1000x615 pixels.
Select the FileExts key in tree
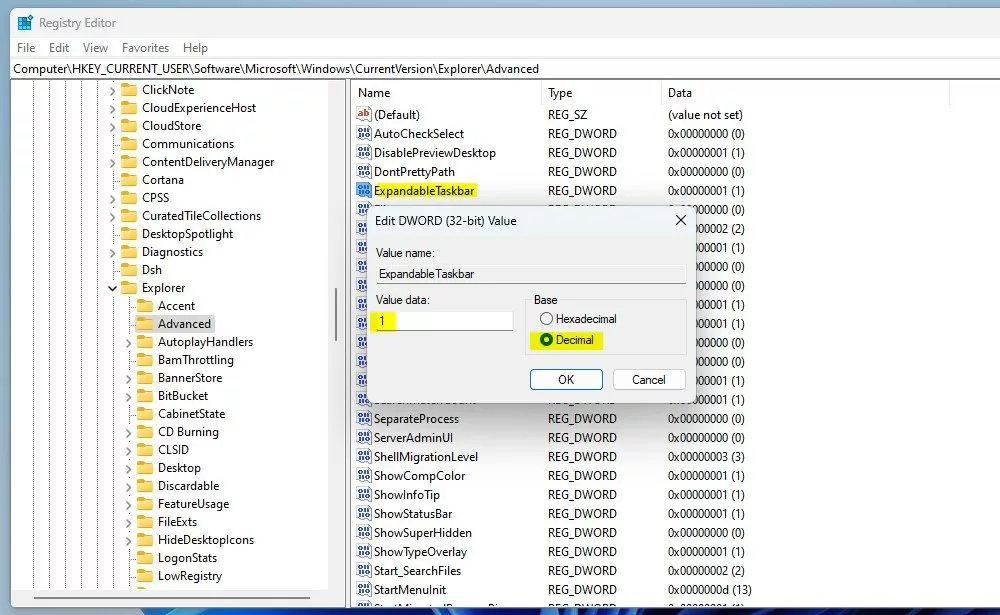point(177,521)
